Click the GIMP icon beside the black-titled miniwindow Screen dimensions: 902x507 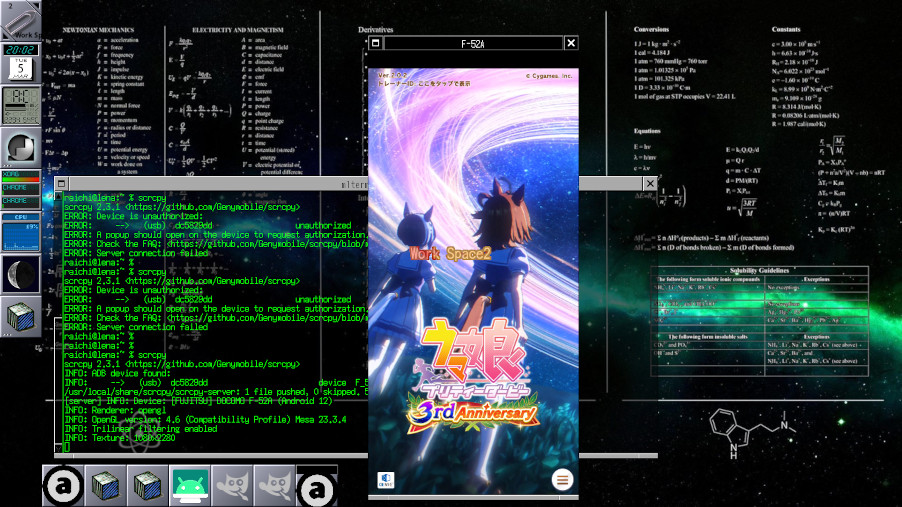pyautogui.click(x=274, y=486)
